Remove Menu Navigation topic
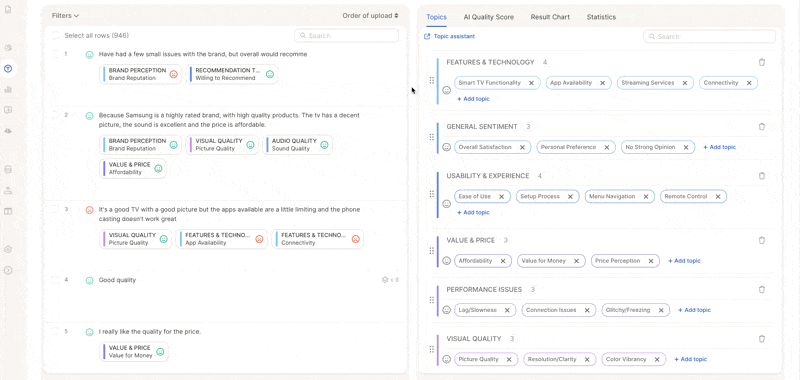800x380 pixels. (x=645, y=196)
